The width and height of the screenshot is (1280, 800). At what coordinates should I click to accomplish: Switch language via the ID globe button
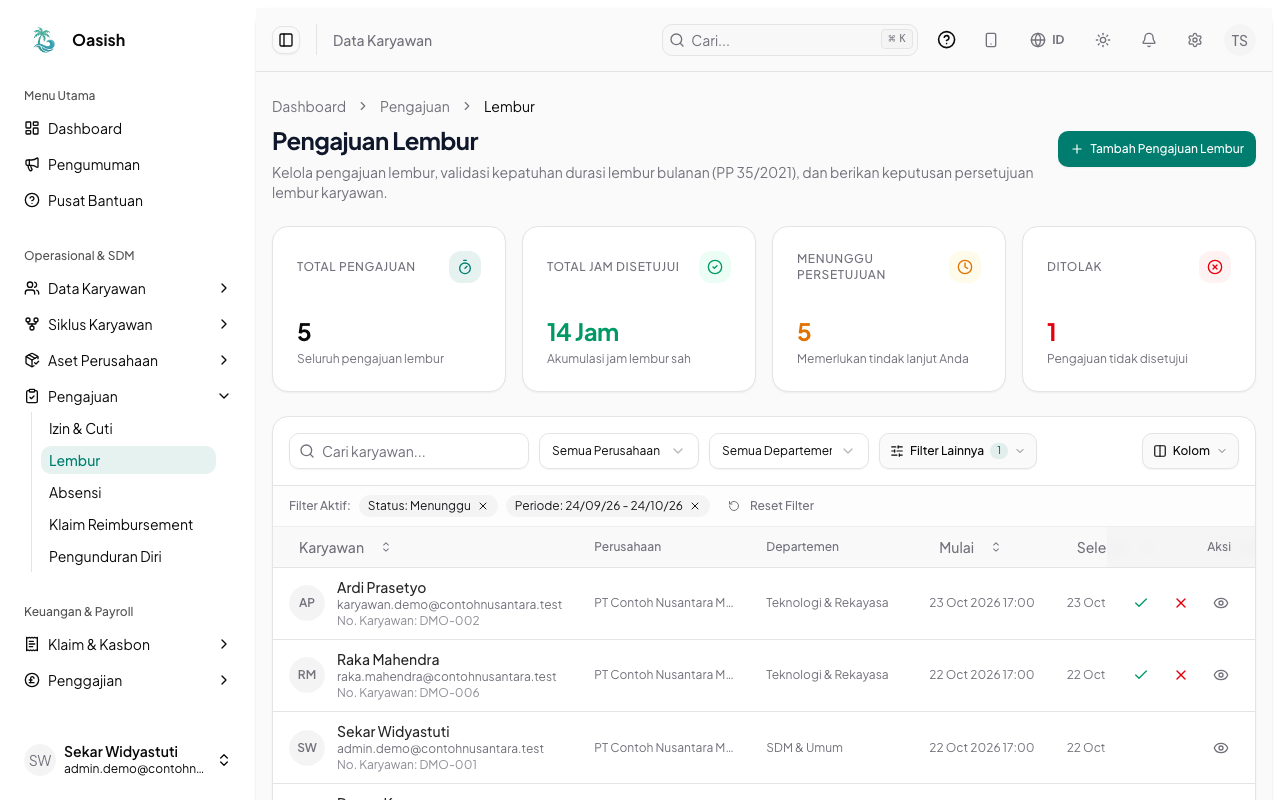coord(1047,40)
